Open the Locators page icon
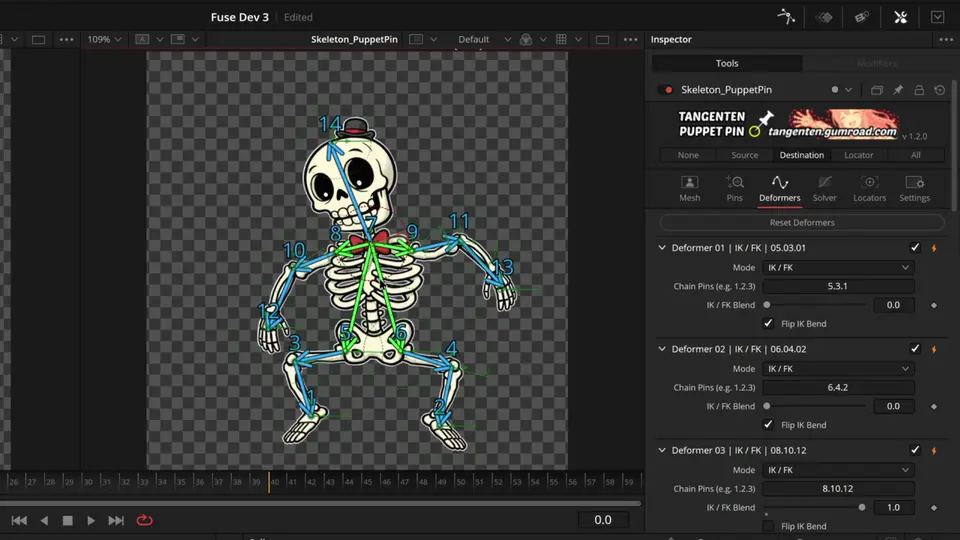960x540 pixels. pos(869,188)
